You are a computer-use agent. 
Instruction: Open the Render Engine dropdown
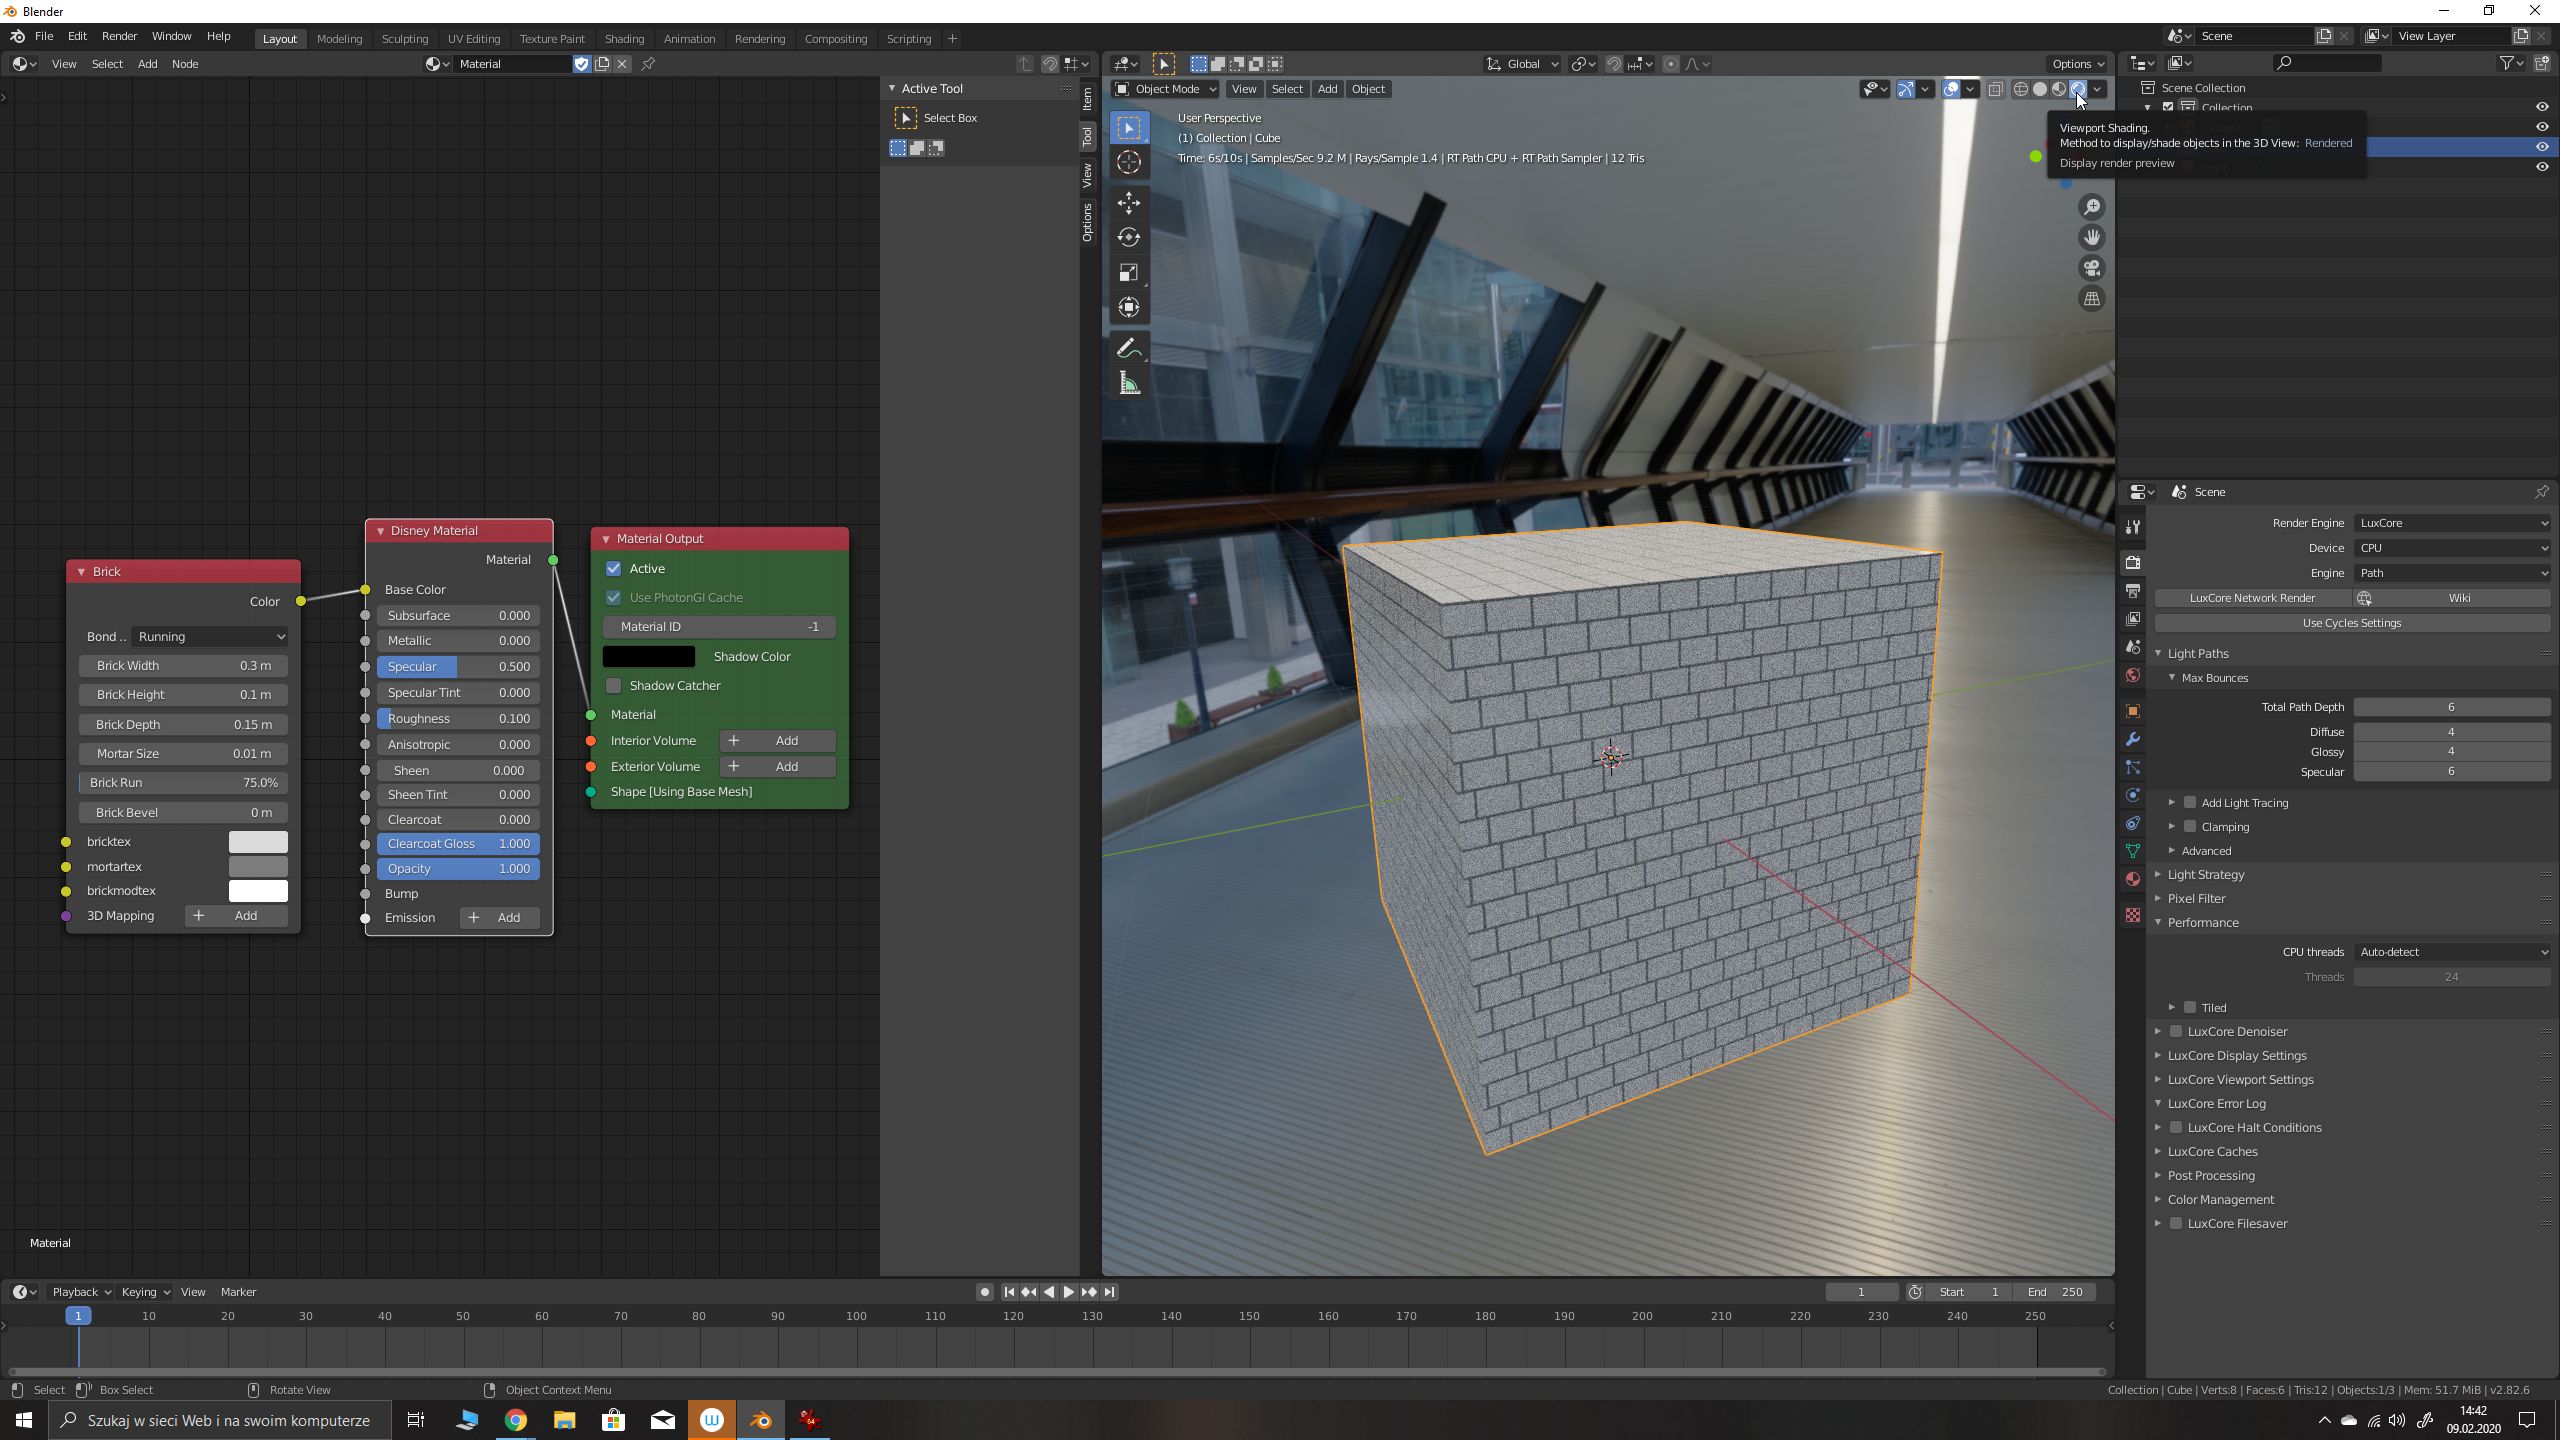pyautogui.click(x=2452, y=523)
